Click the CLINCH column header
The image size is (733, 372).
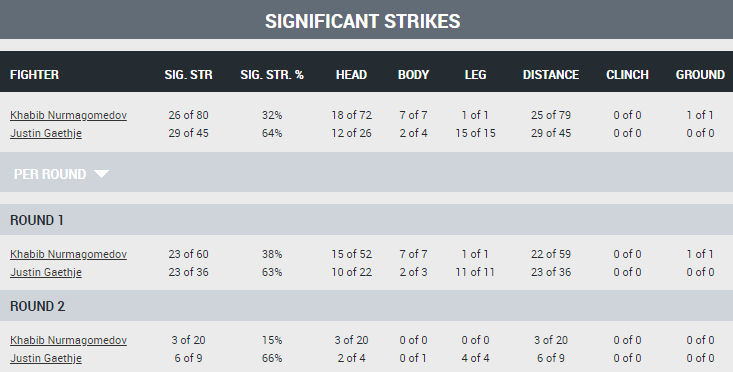pyautogui.click(x=627, y=75)
